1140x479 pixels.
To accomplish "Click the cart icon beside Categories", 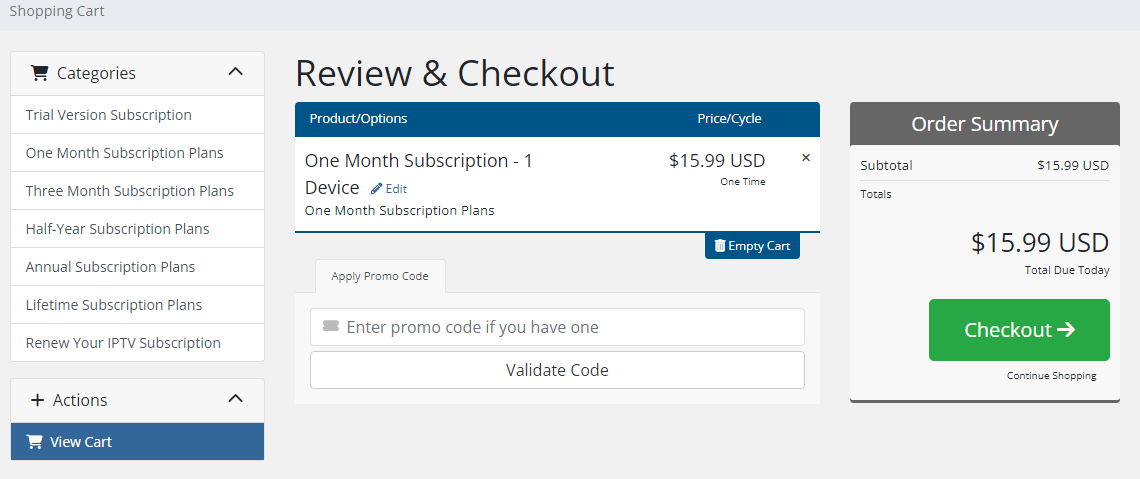I will tap(40, 73).
